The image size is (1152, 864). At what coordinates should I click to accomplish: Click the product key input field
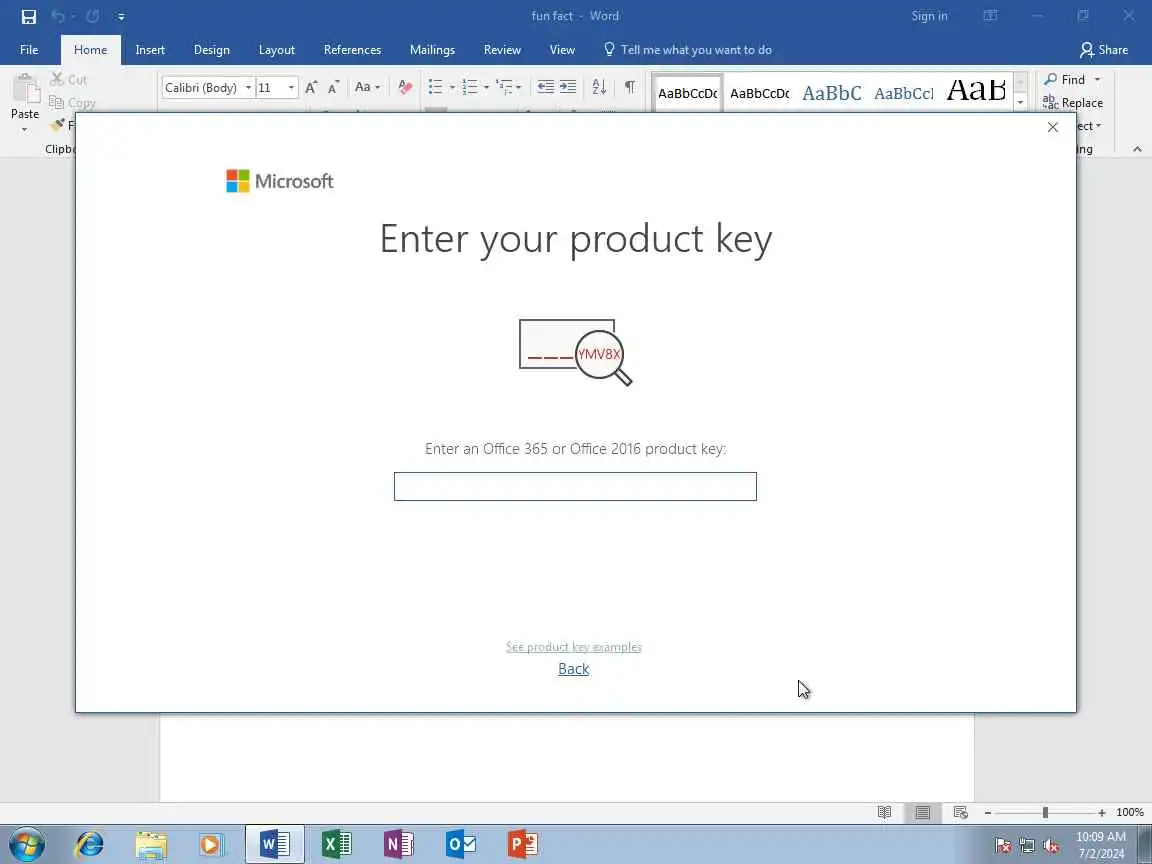point(575,486)
